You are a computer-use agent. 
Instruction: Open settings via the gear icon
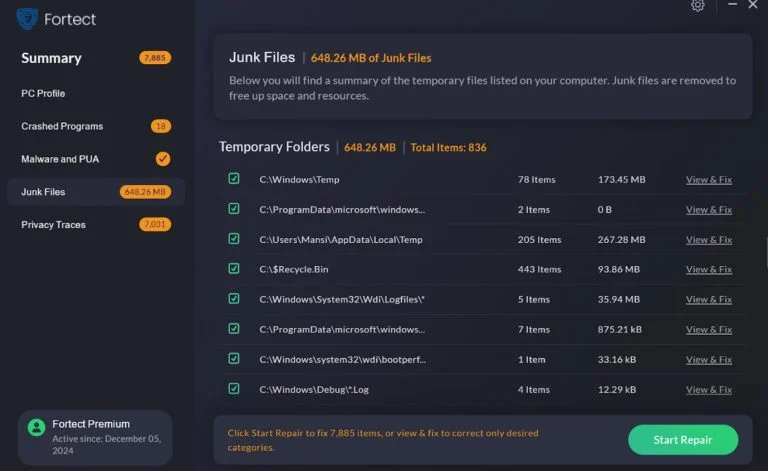(698, 5)
